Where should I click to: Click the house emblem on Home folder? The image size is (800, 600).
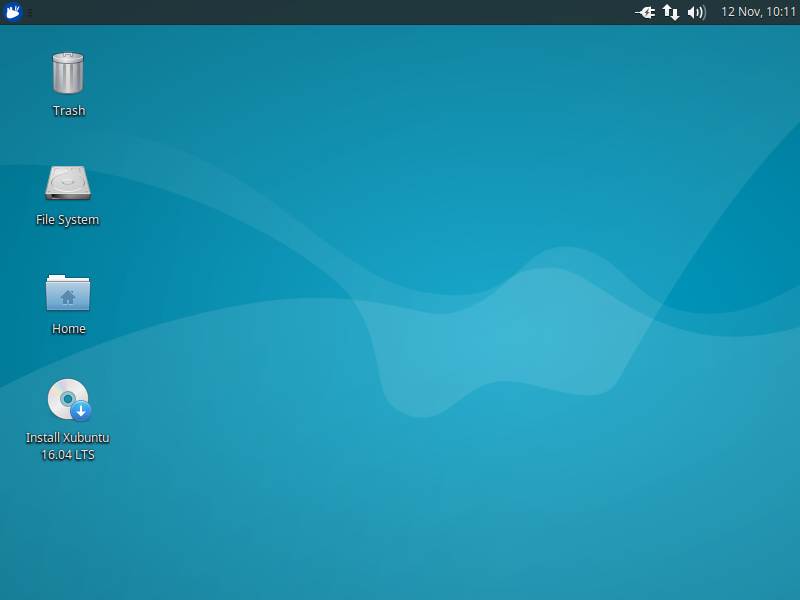68,296
